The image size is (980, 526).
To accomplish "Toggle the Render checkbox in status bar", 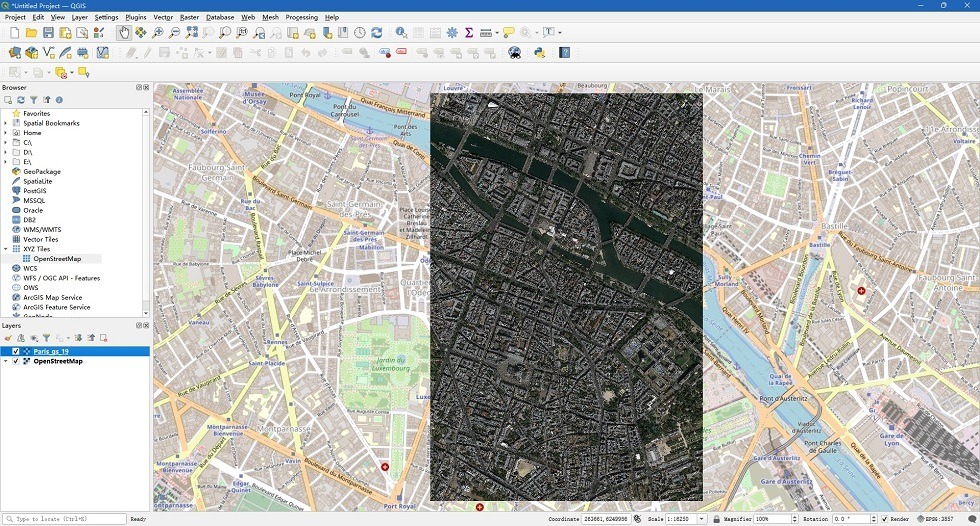I will tap(885, 519).
